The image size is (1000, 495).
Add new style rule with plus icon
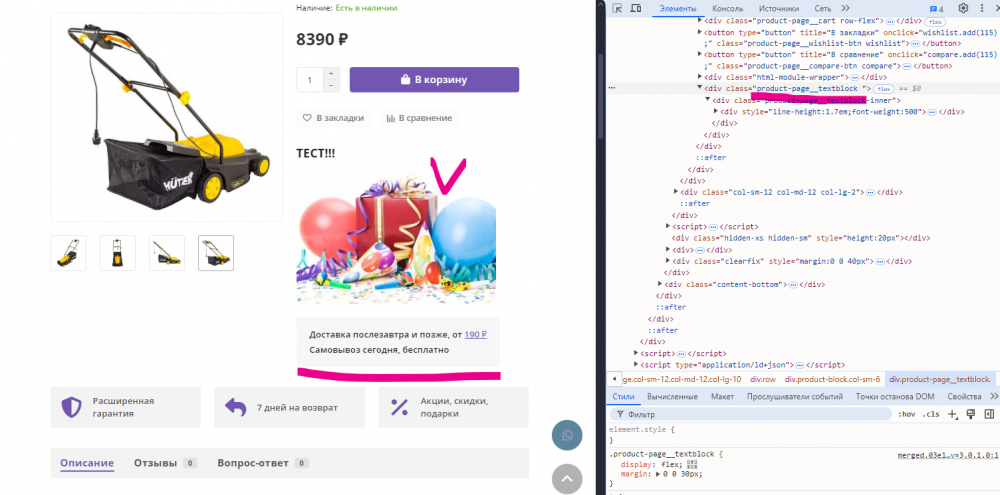[x=953, y=414]
